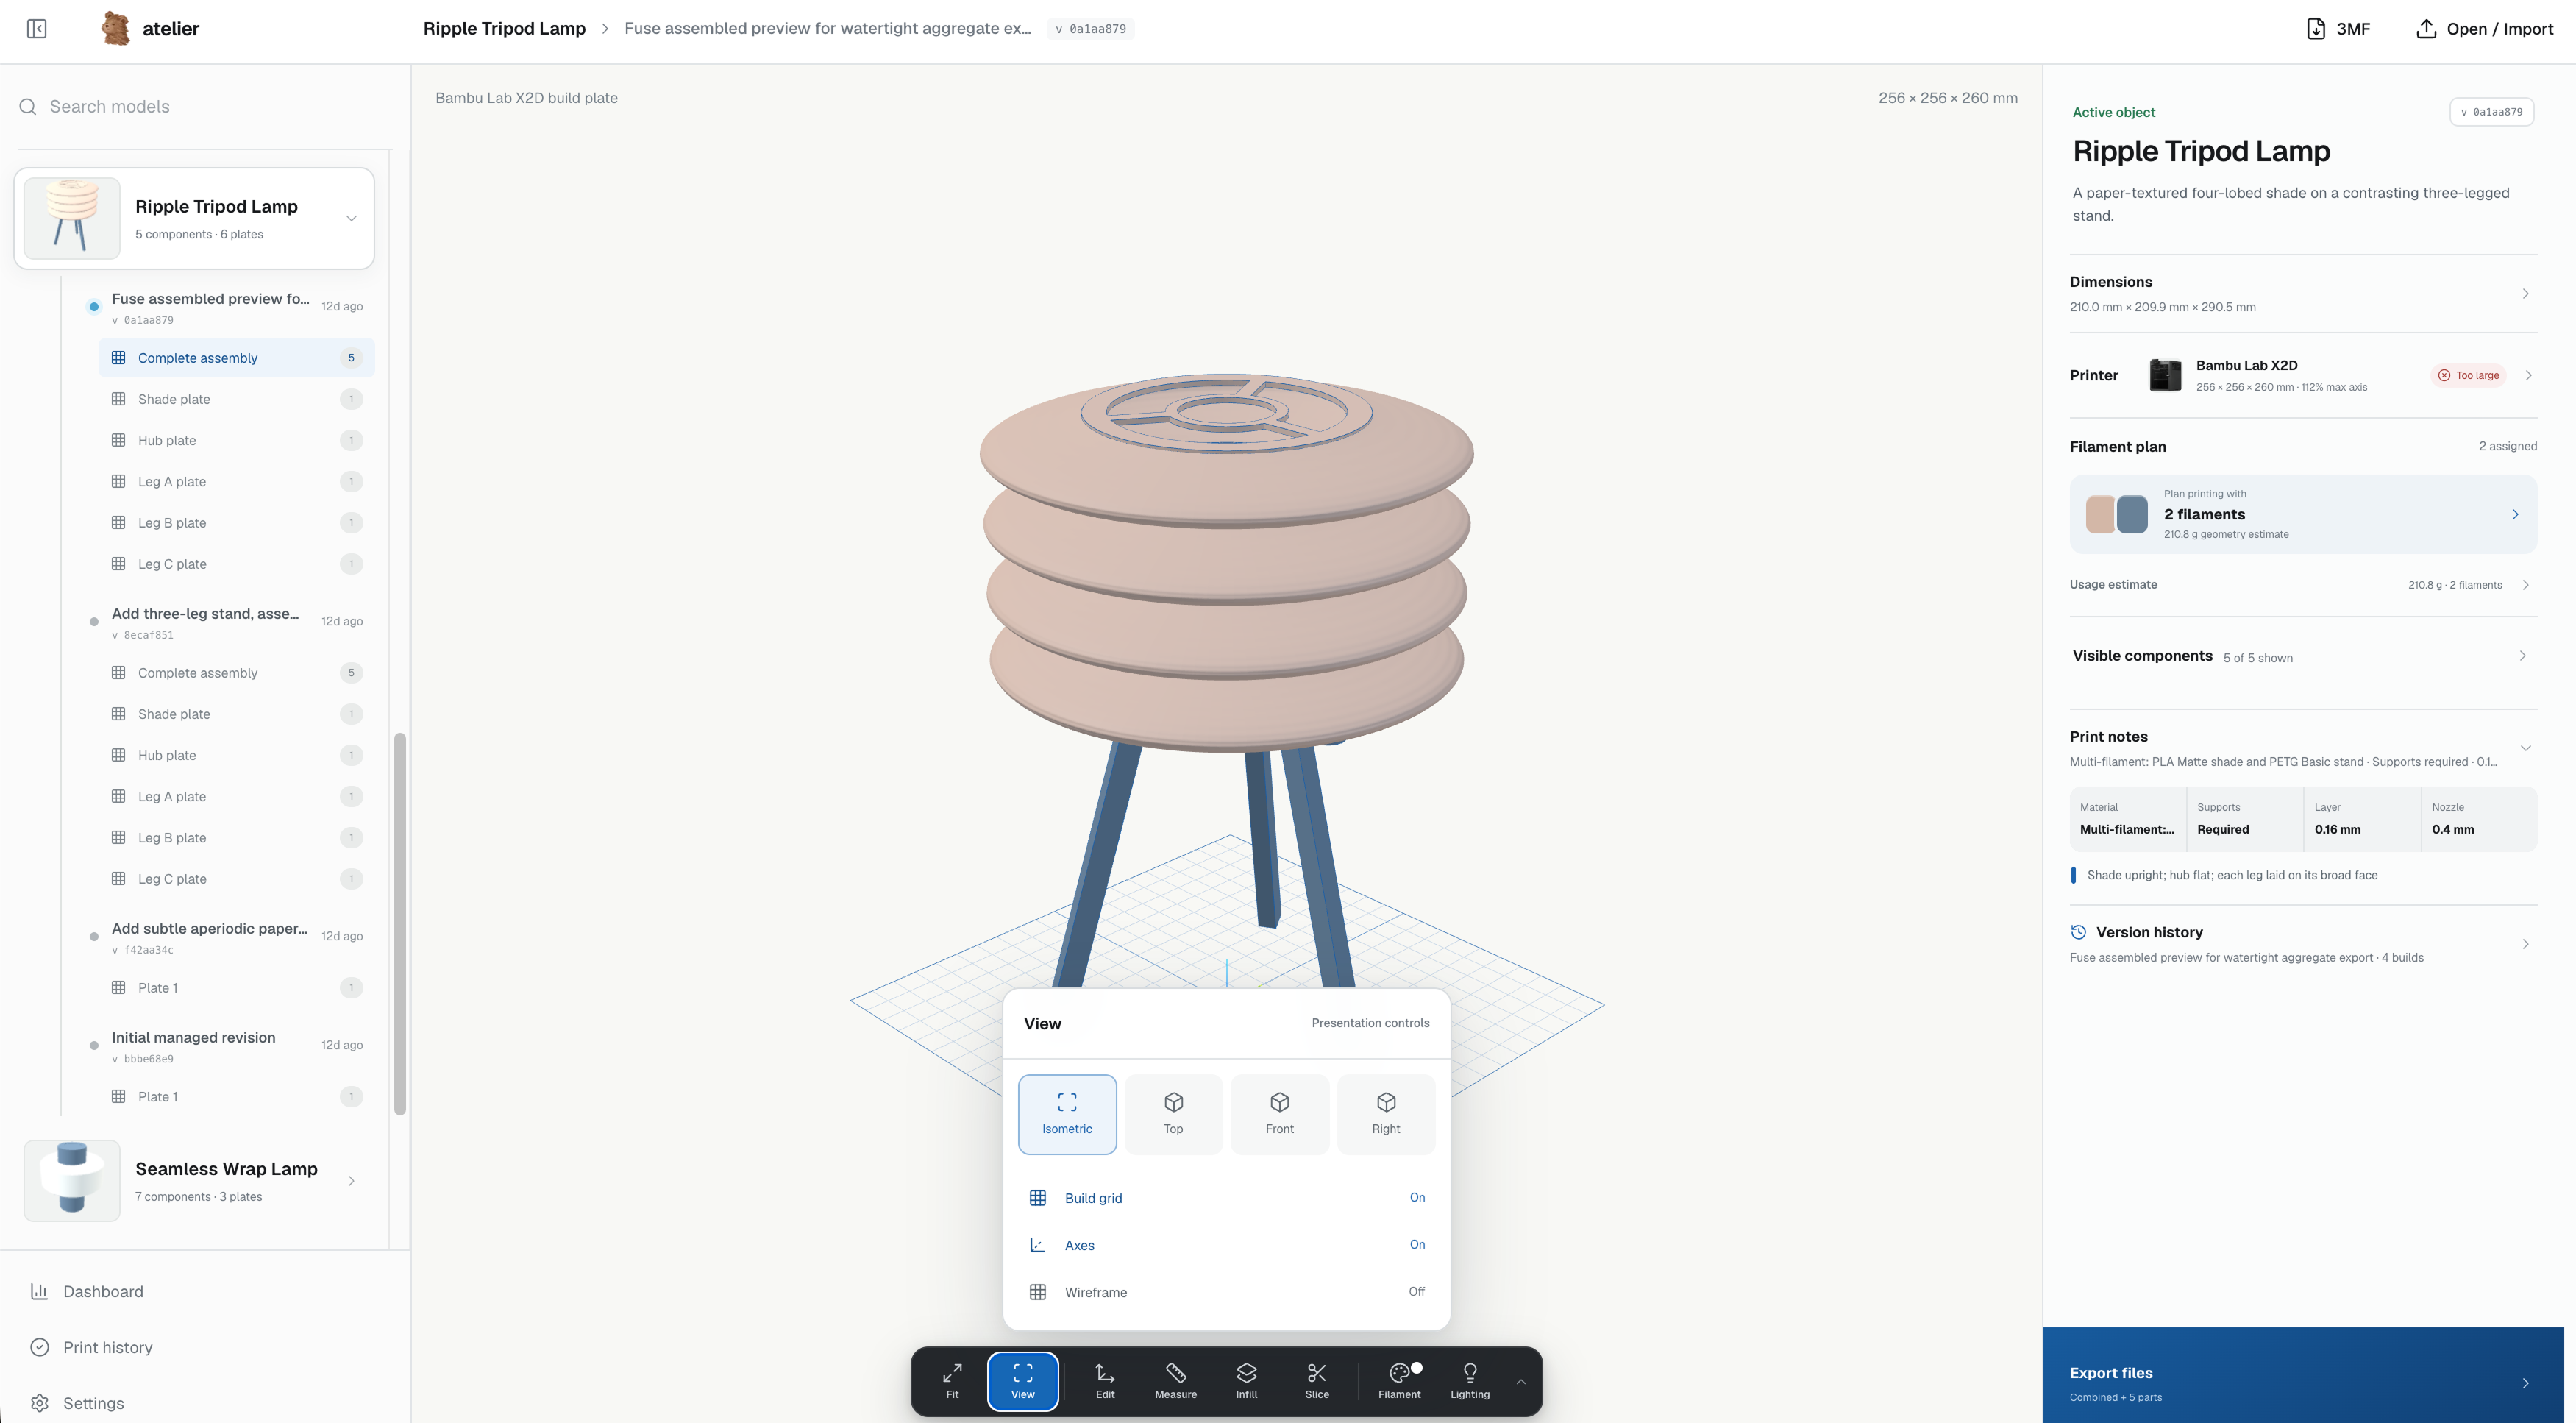
Task: Expand the Dimensions section
Action: [2302, 293]
